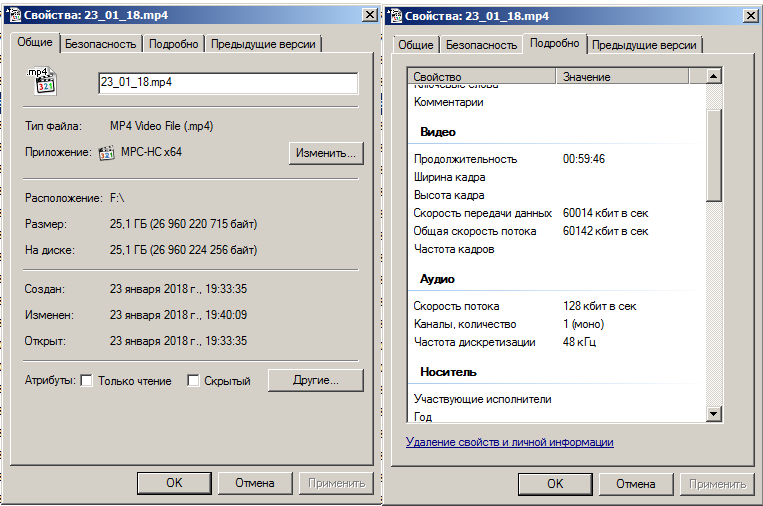This screenshot has width=763, height=506.
Task: Click the vertical scrollbar thumb
Action: (714, 155)
